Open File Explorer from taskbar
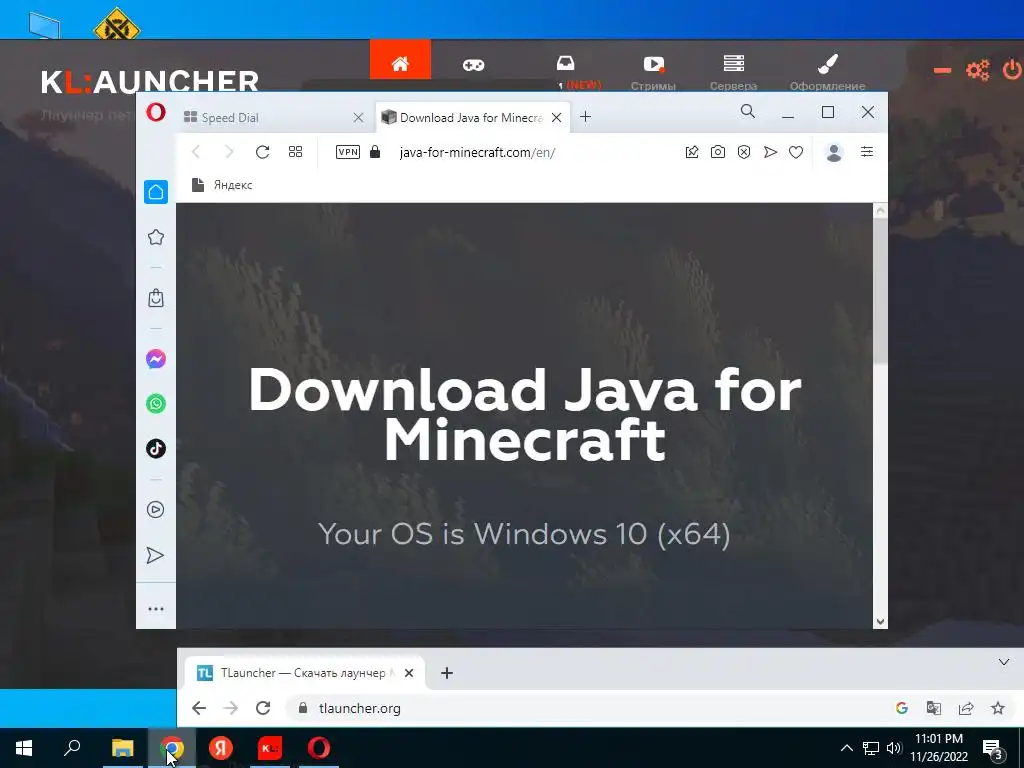The height and width of the screenshot is (768, 1024). (x=122, y=748)
